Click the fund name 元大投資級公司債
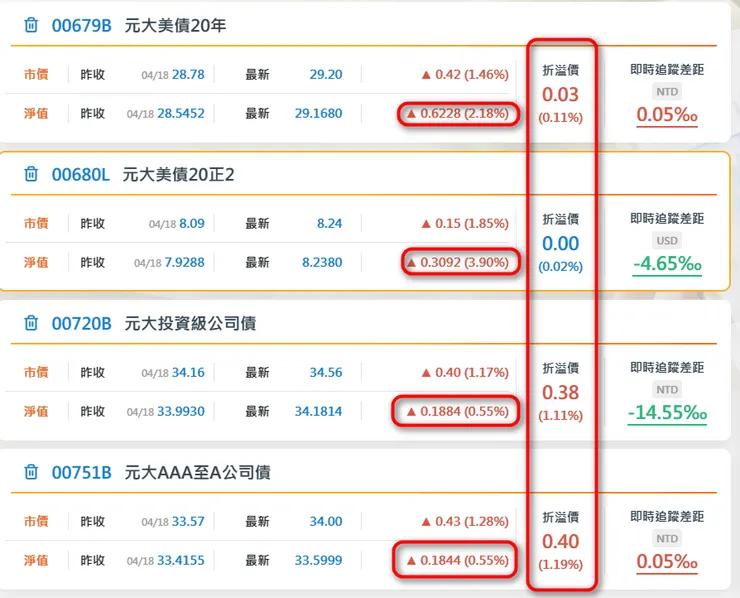The image size is (740, 598). [x=191, y=323]
